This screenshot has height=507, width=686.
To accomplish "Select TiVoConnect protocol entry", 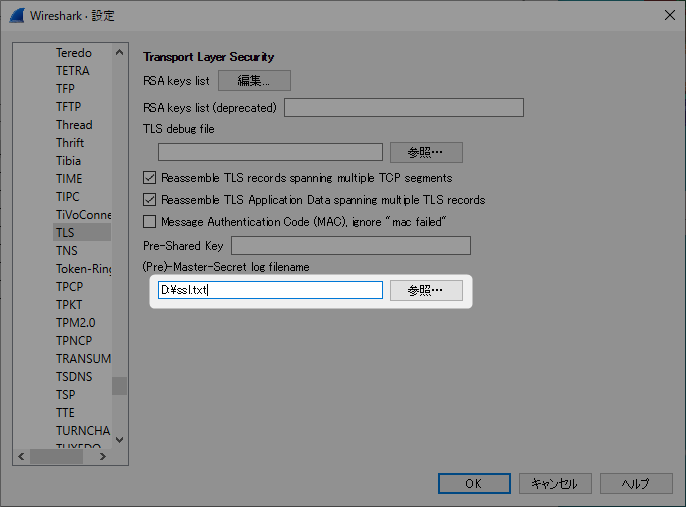I will point(83,215).
